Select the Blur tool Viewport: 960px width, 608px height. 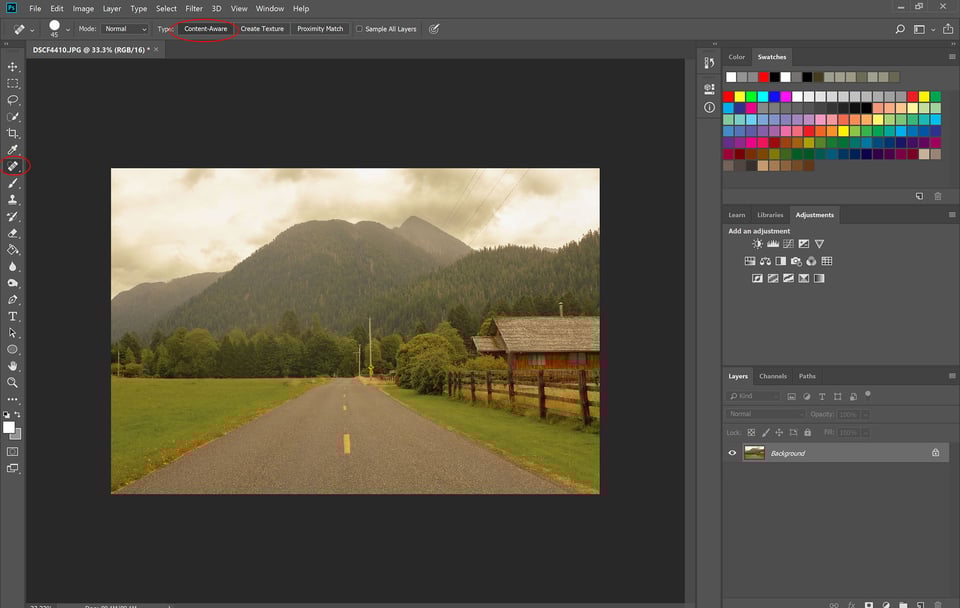12,266
